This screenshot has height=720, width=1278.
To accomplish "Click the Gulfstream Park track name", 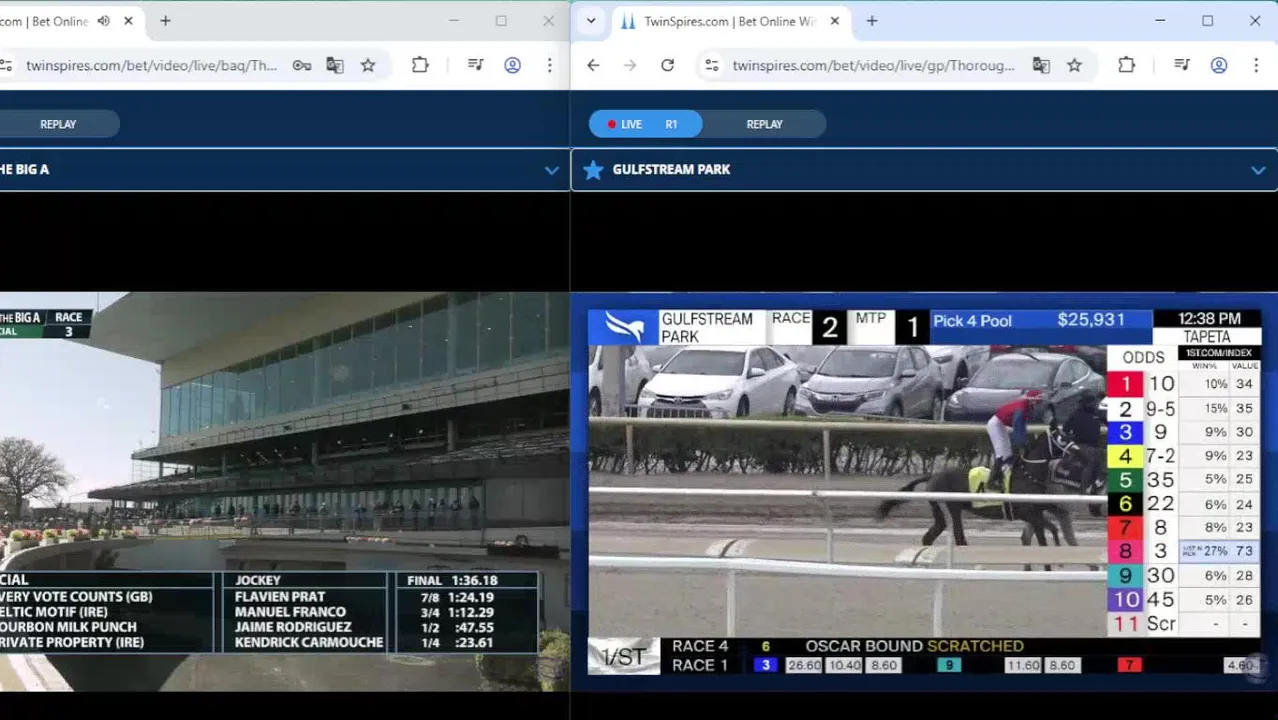I will [671, 169].
